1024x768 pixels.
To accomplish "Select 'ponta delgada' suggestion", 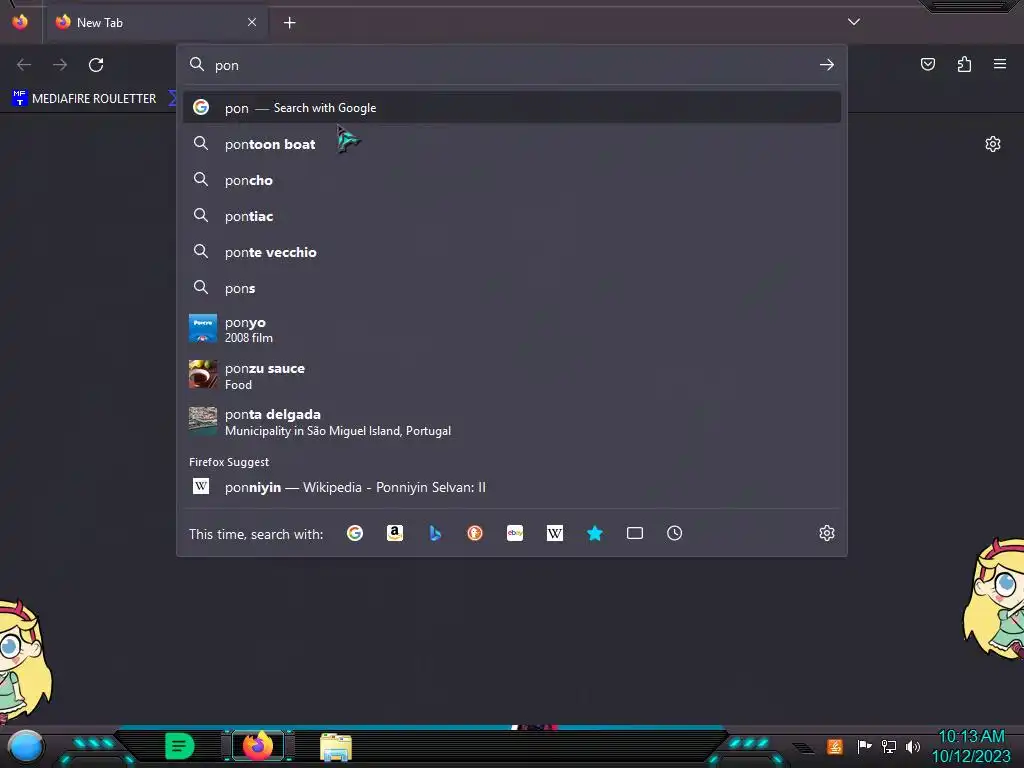I will 512,422.
